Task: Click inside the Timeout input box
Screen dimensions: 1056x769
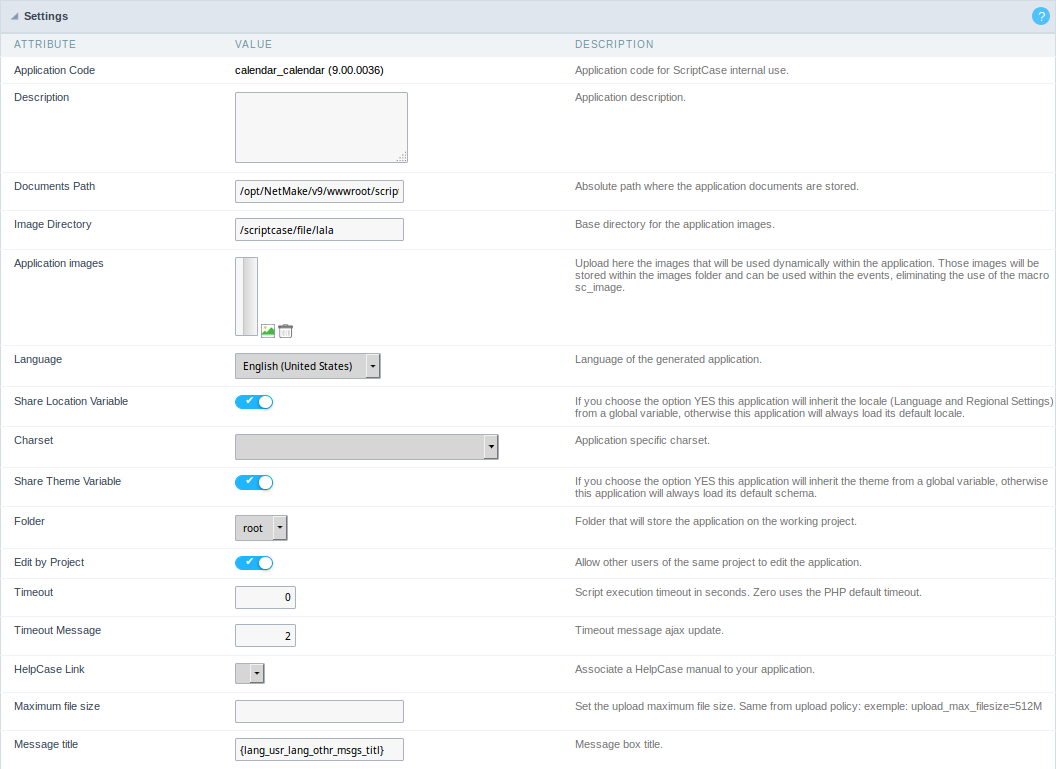Action: (265, 597)
